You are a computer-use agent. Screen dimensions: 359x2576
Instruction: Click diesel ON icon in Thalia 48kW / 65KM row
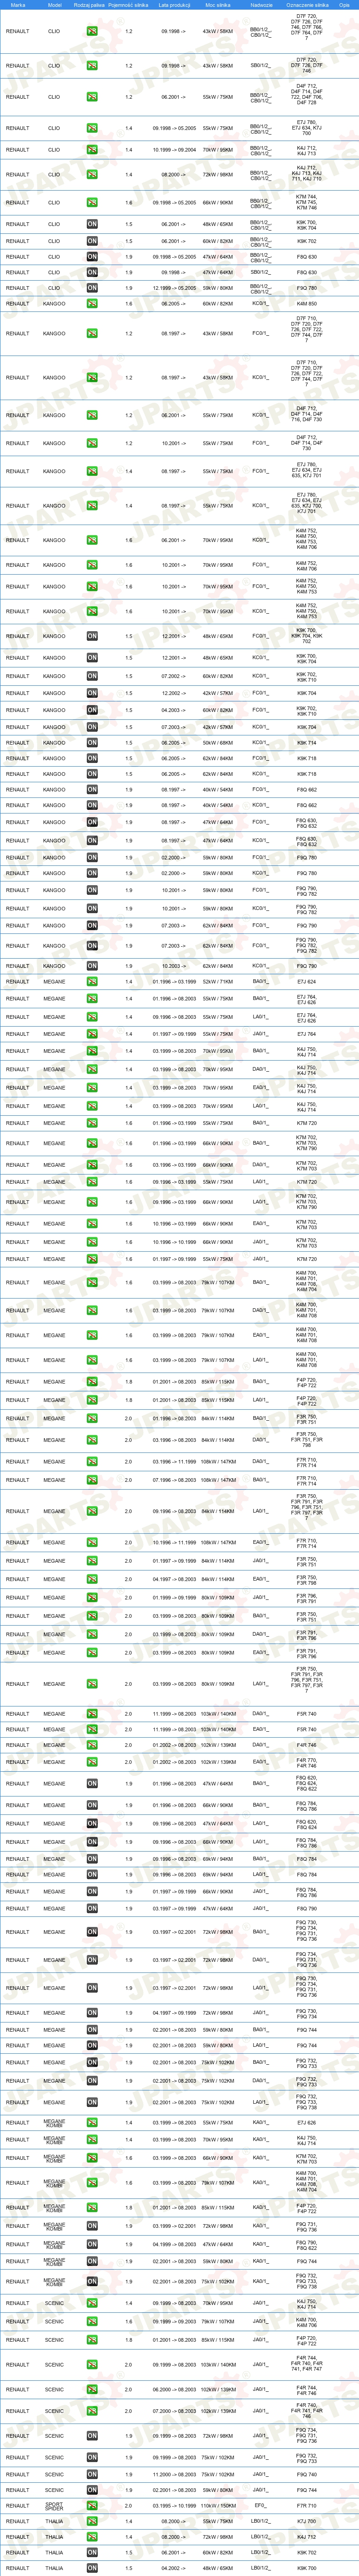tap(92, 2568)
